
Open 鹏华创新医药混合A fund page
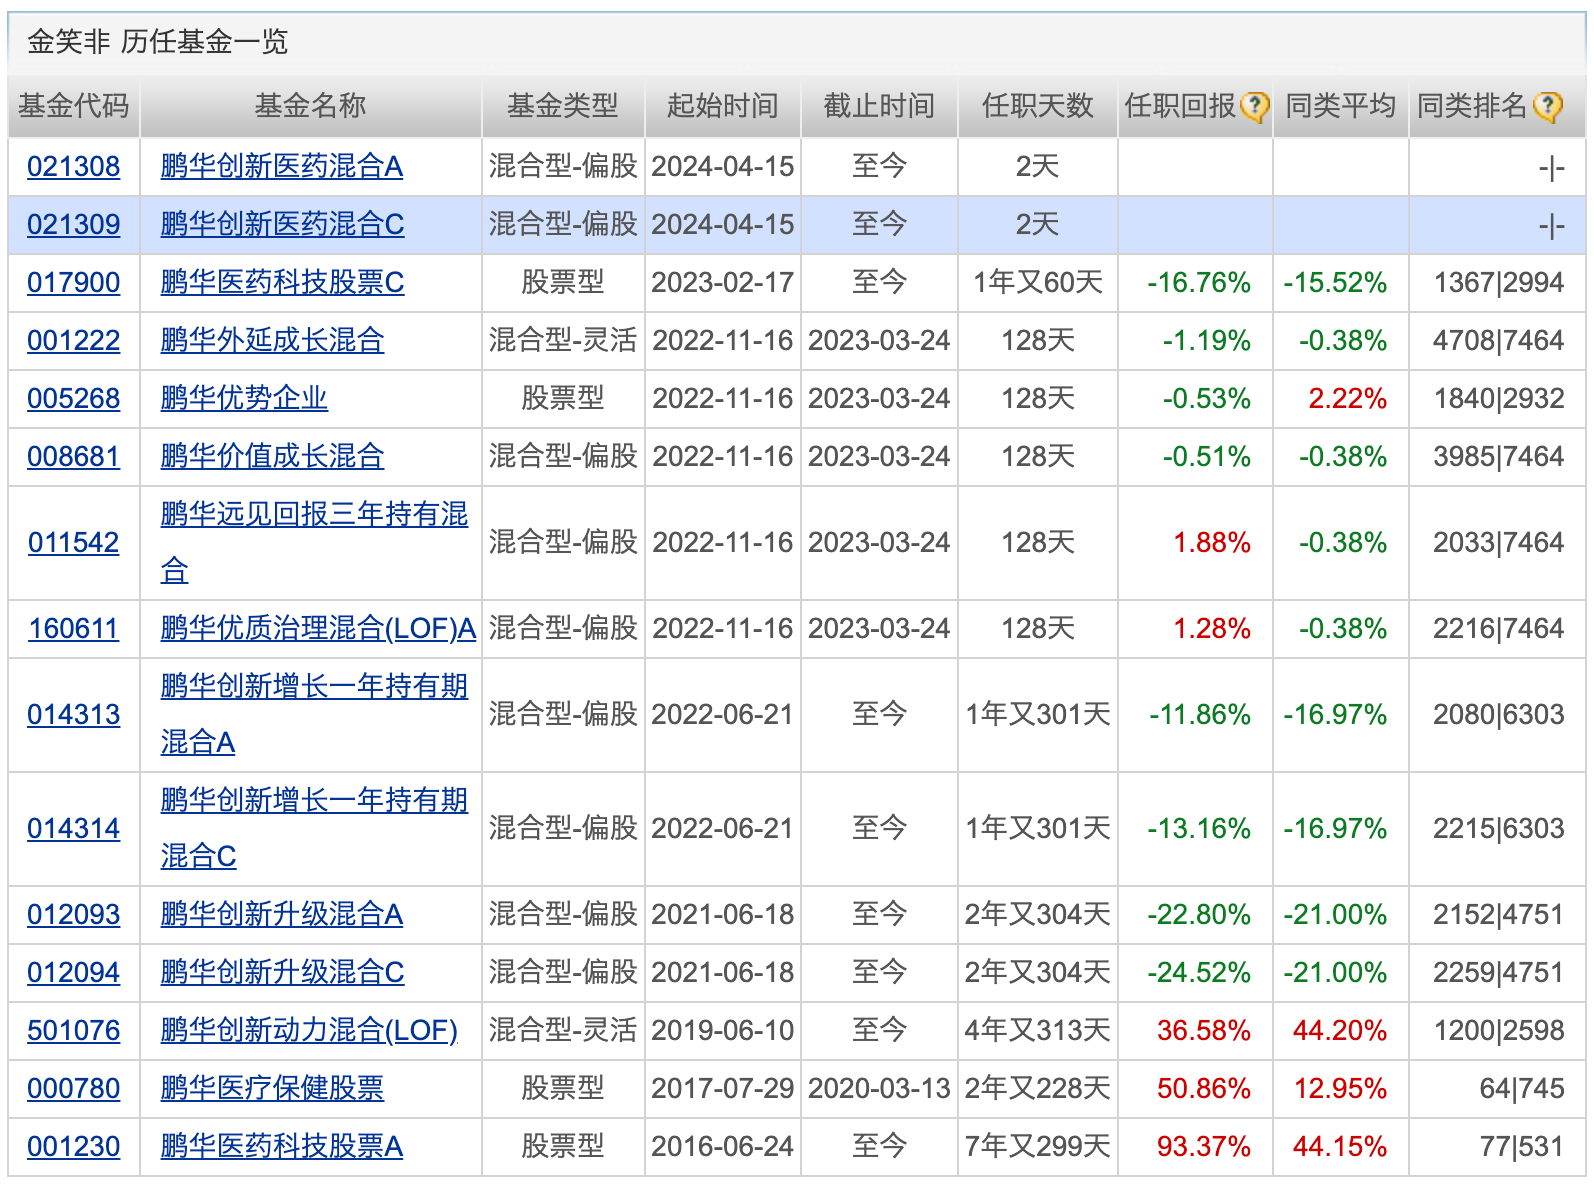click(282, 166)
